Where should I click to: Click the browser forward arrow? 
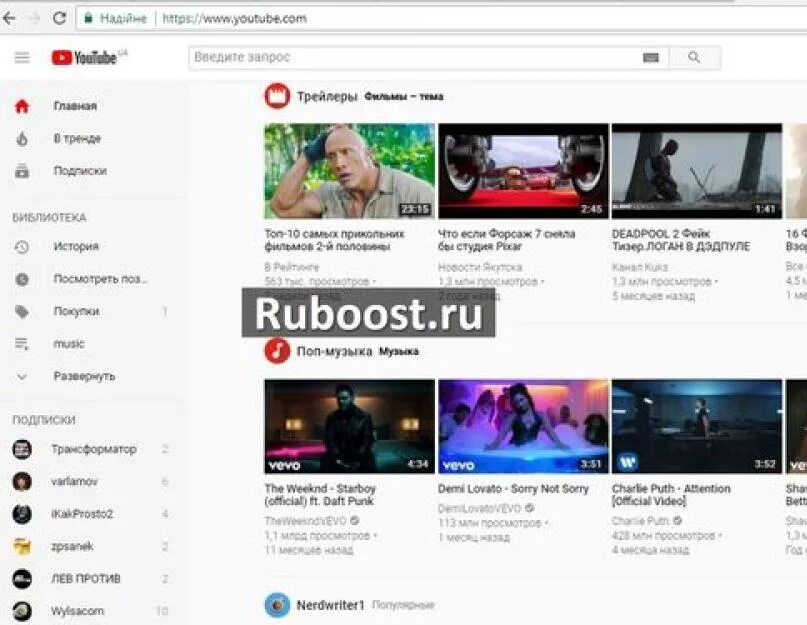point(34,19)
